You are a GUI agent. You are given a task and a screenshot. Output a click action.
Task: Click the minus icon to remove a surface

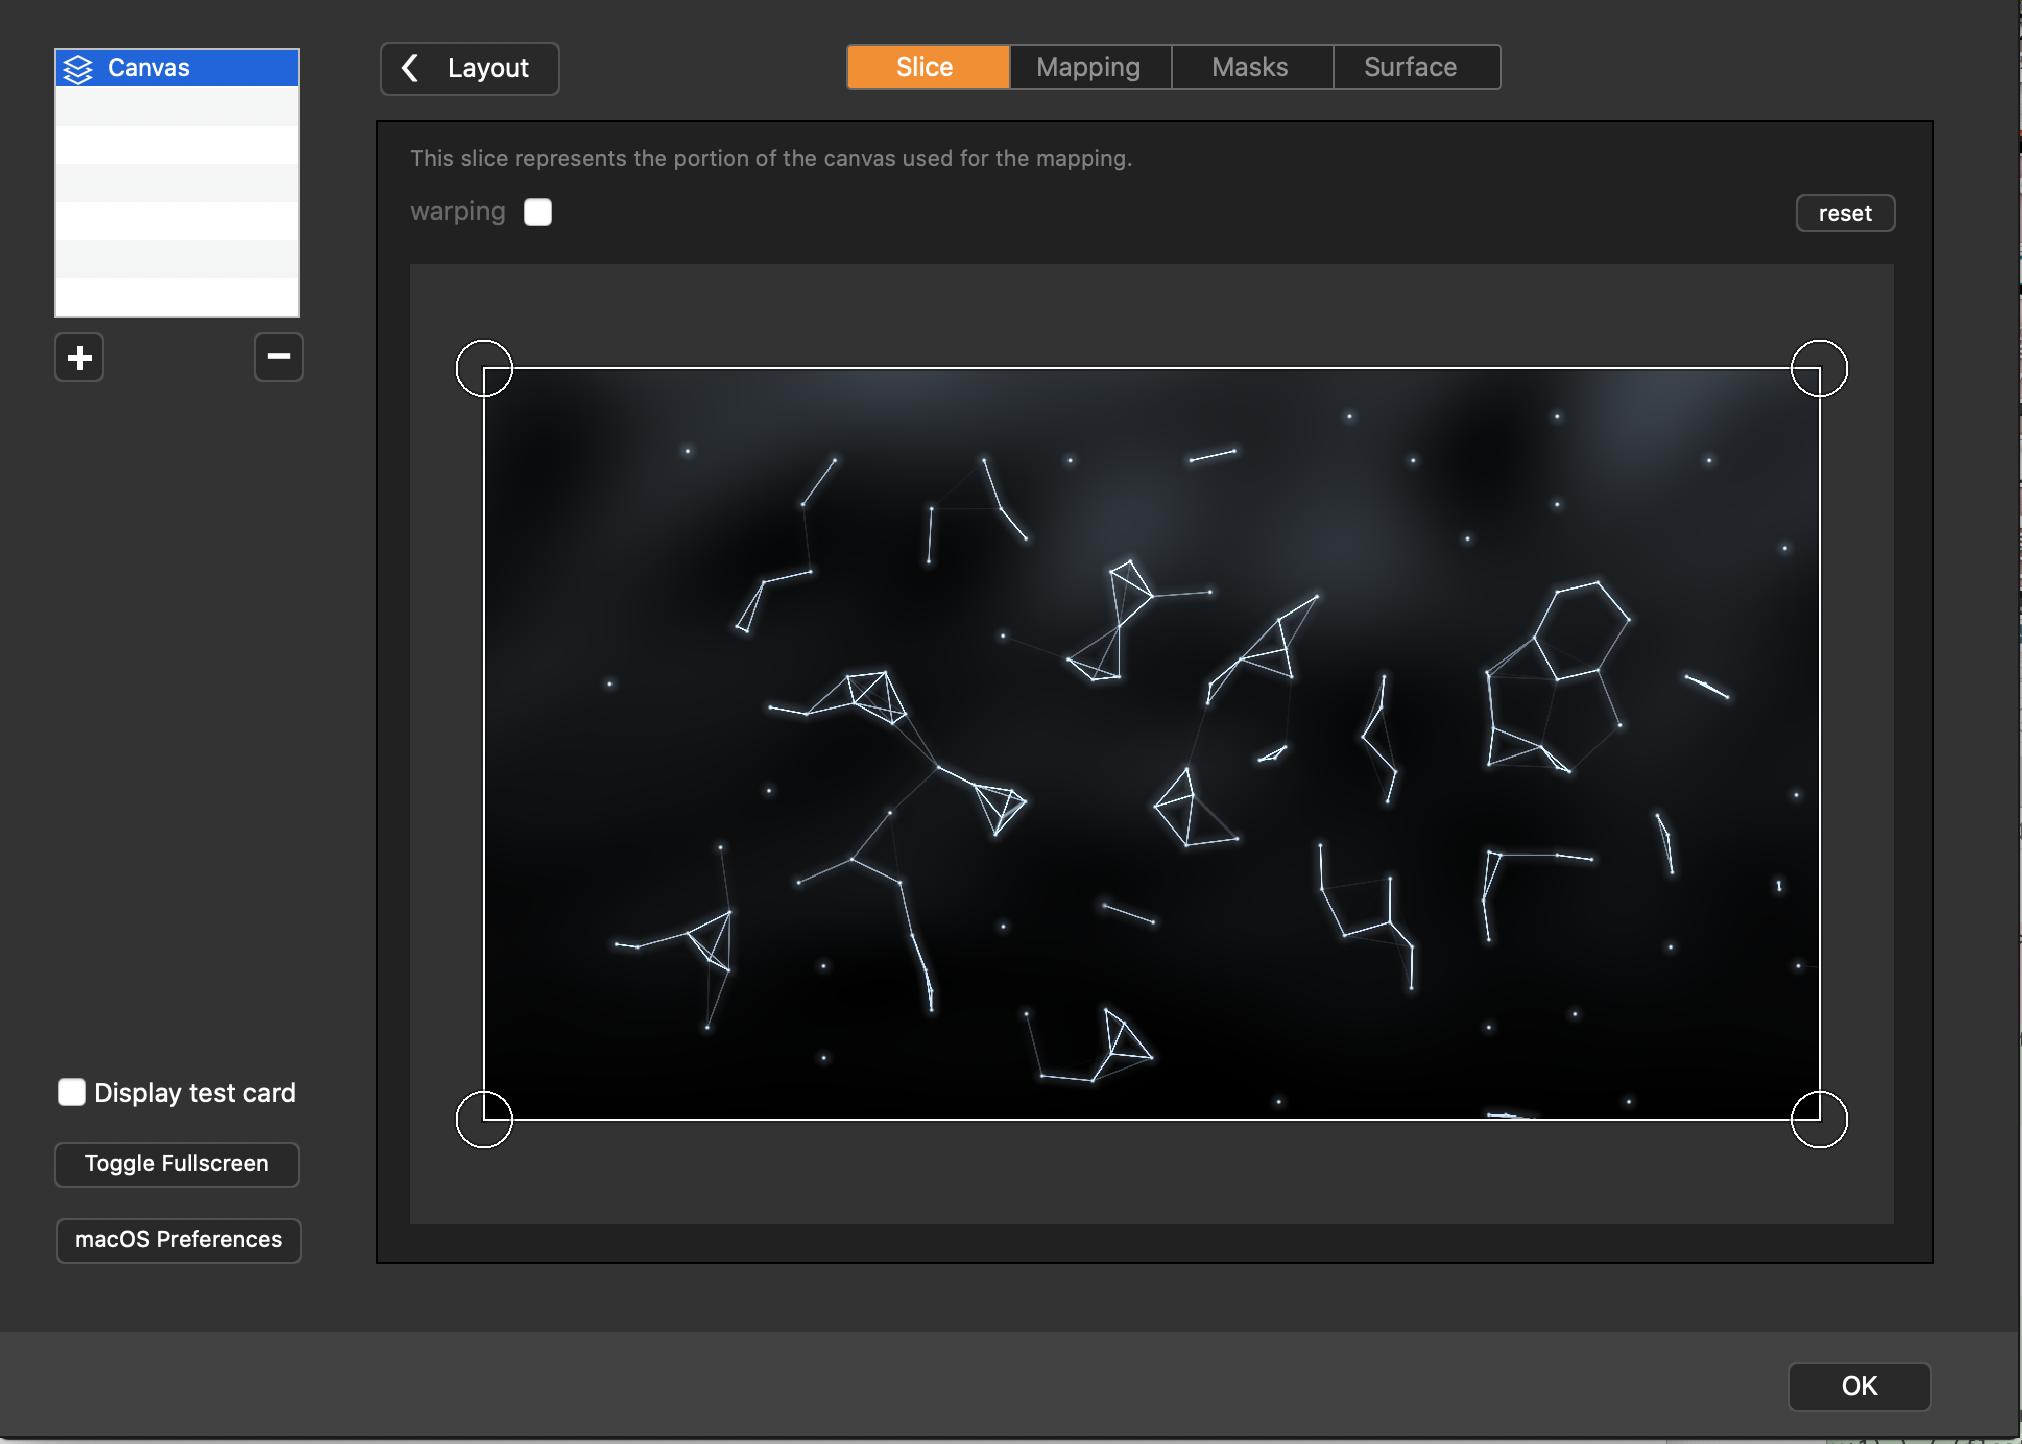[278, 357]
